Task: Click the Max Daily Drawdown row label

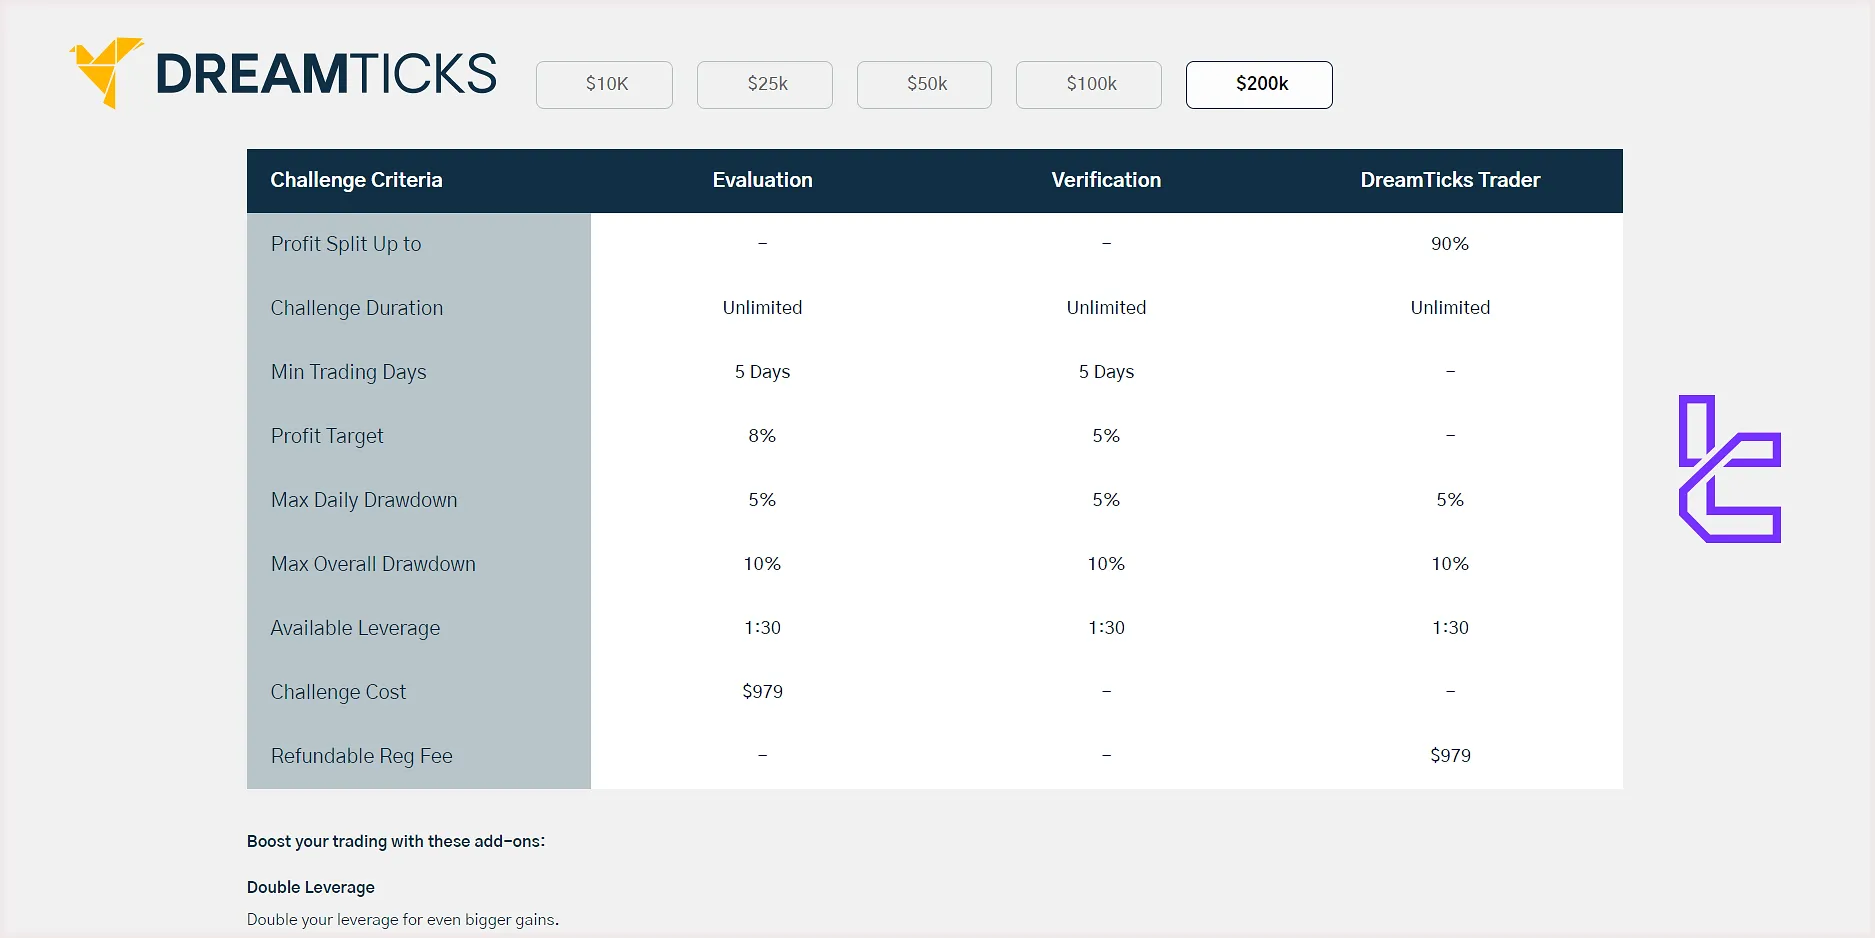Action: (x=364, y=500)
